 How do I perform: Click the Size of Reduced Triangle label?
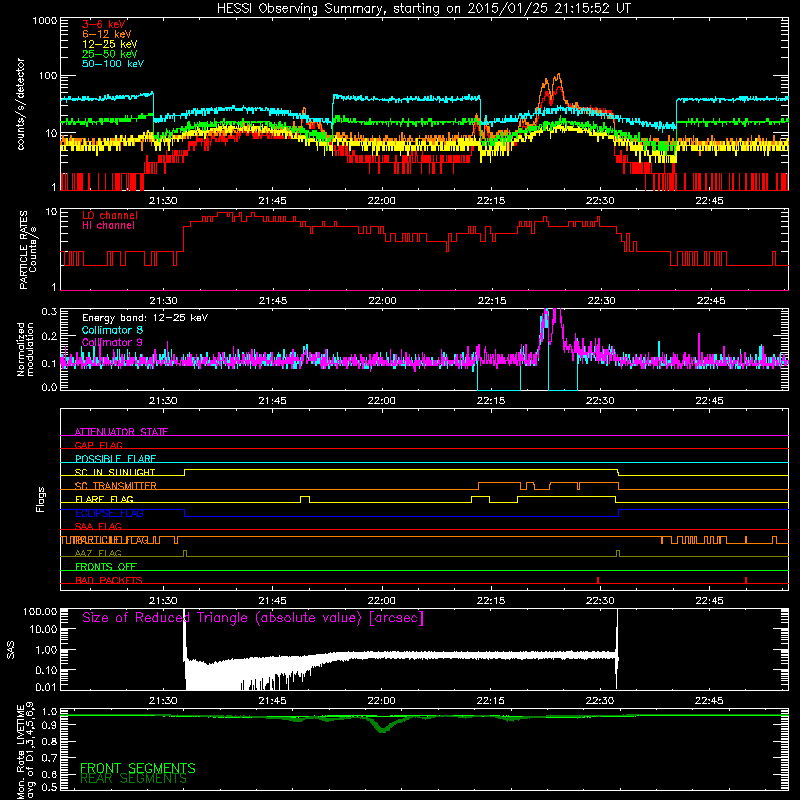[x=253, y=618]
